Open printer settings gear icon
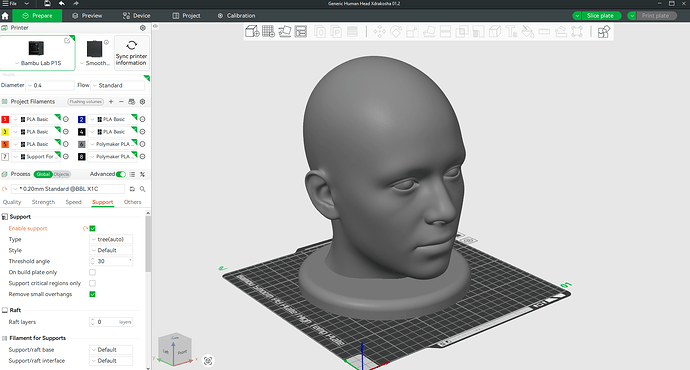 (143, 28)
